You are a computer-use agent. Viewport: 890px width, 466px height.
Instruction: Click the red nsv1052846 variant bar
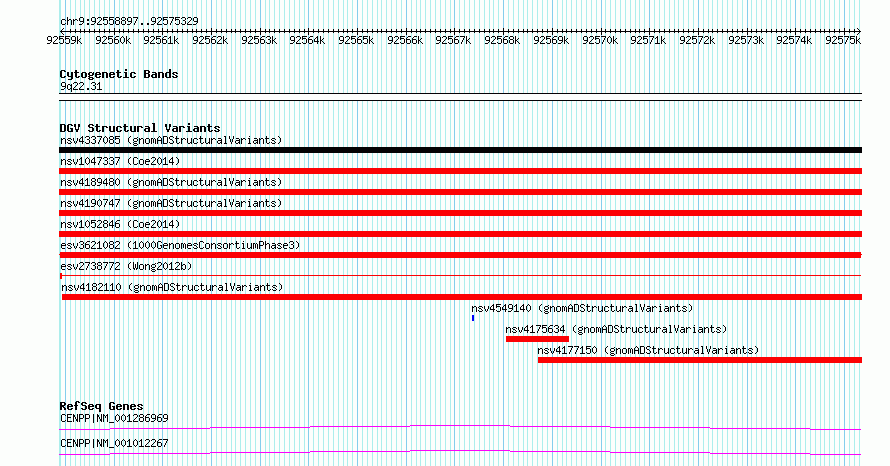pos(460,234)
